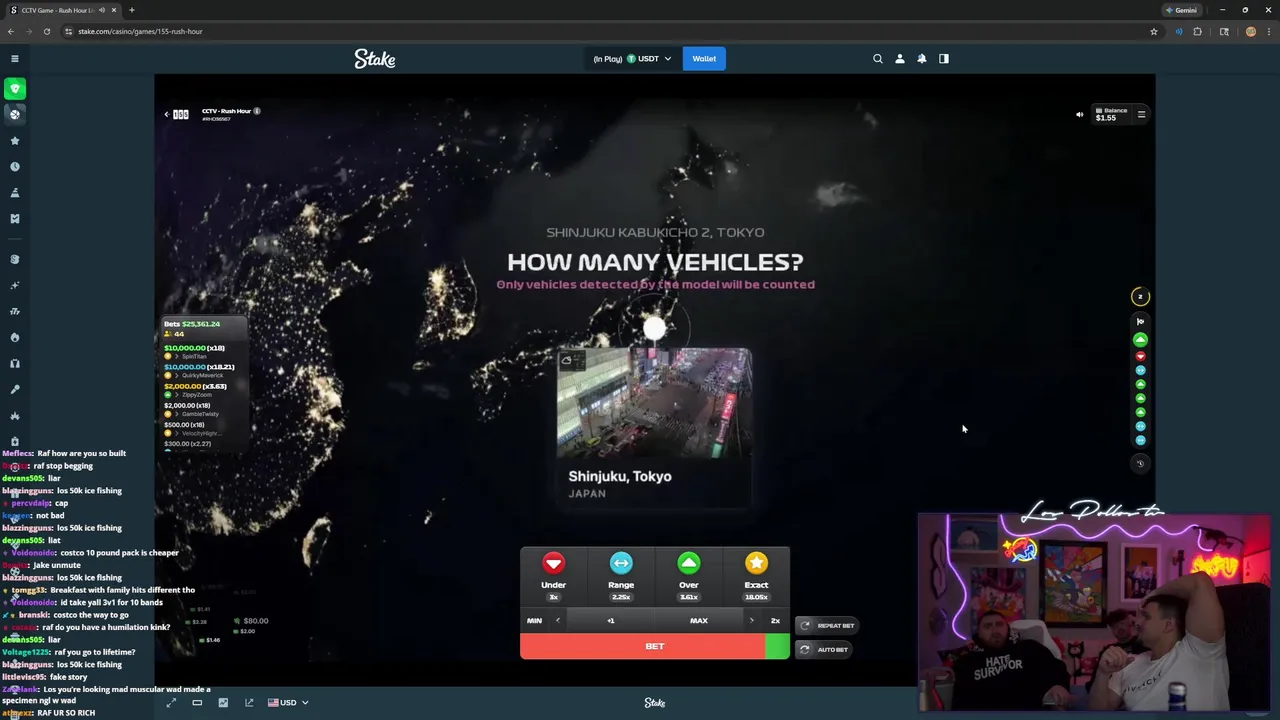Enable REPEAT BET
Image resolution: width=1280 pixels, height=720 pixels.
[x=826, y=626]
